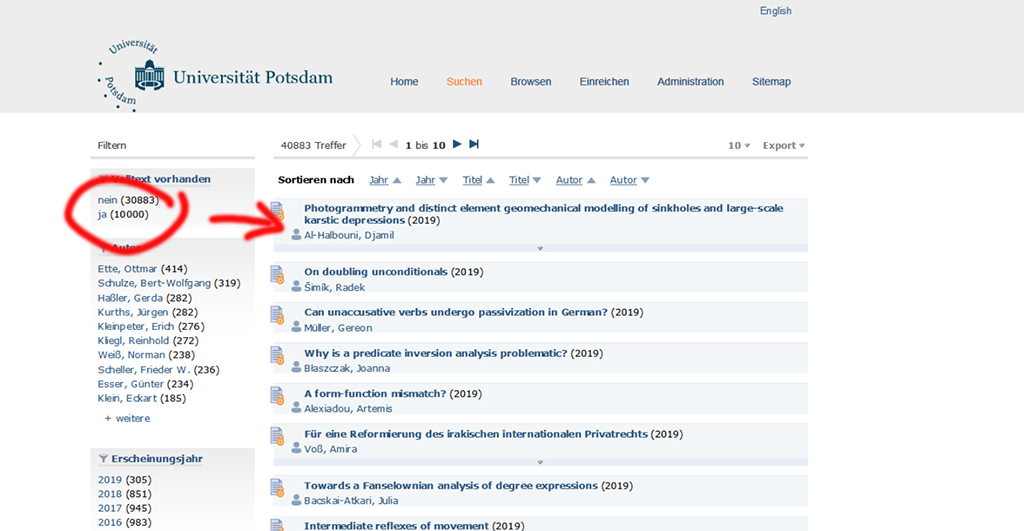Click document icon next to 'A form-function mismatch?'
The image size is (1024, 531).
coord(277,396)
